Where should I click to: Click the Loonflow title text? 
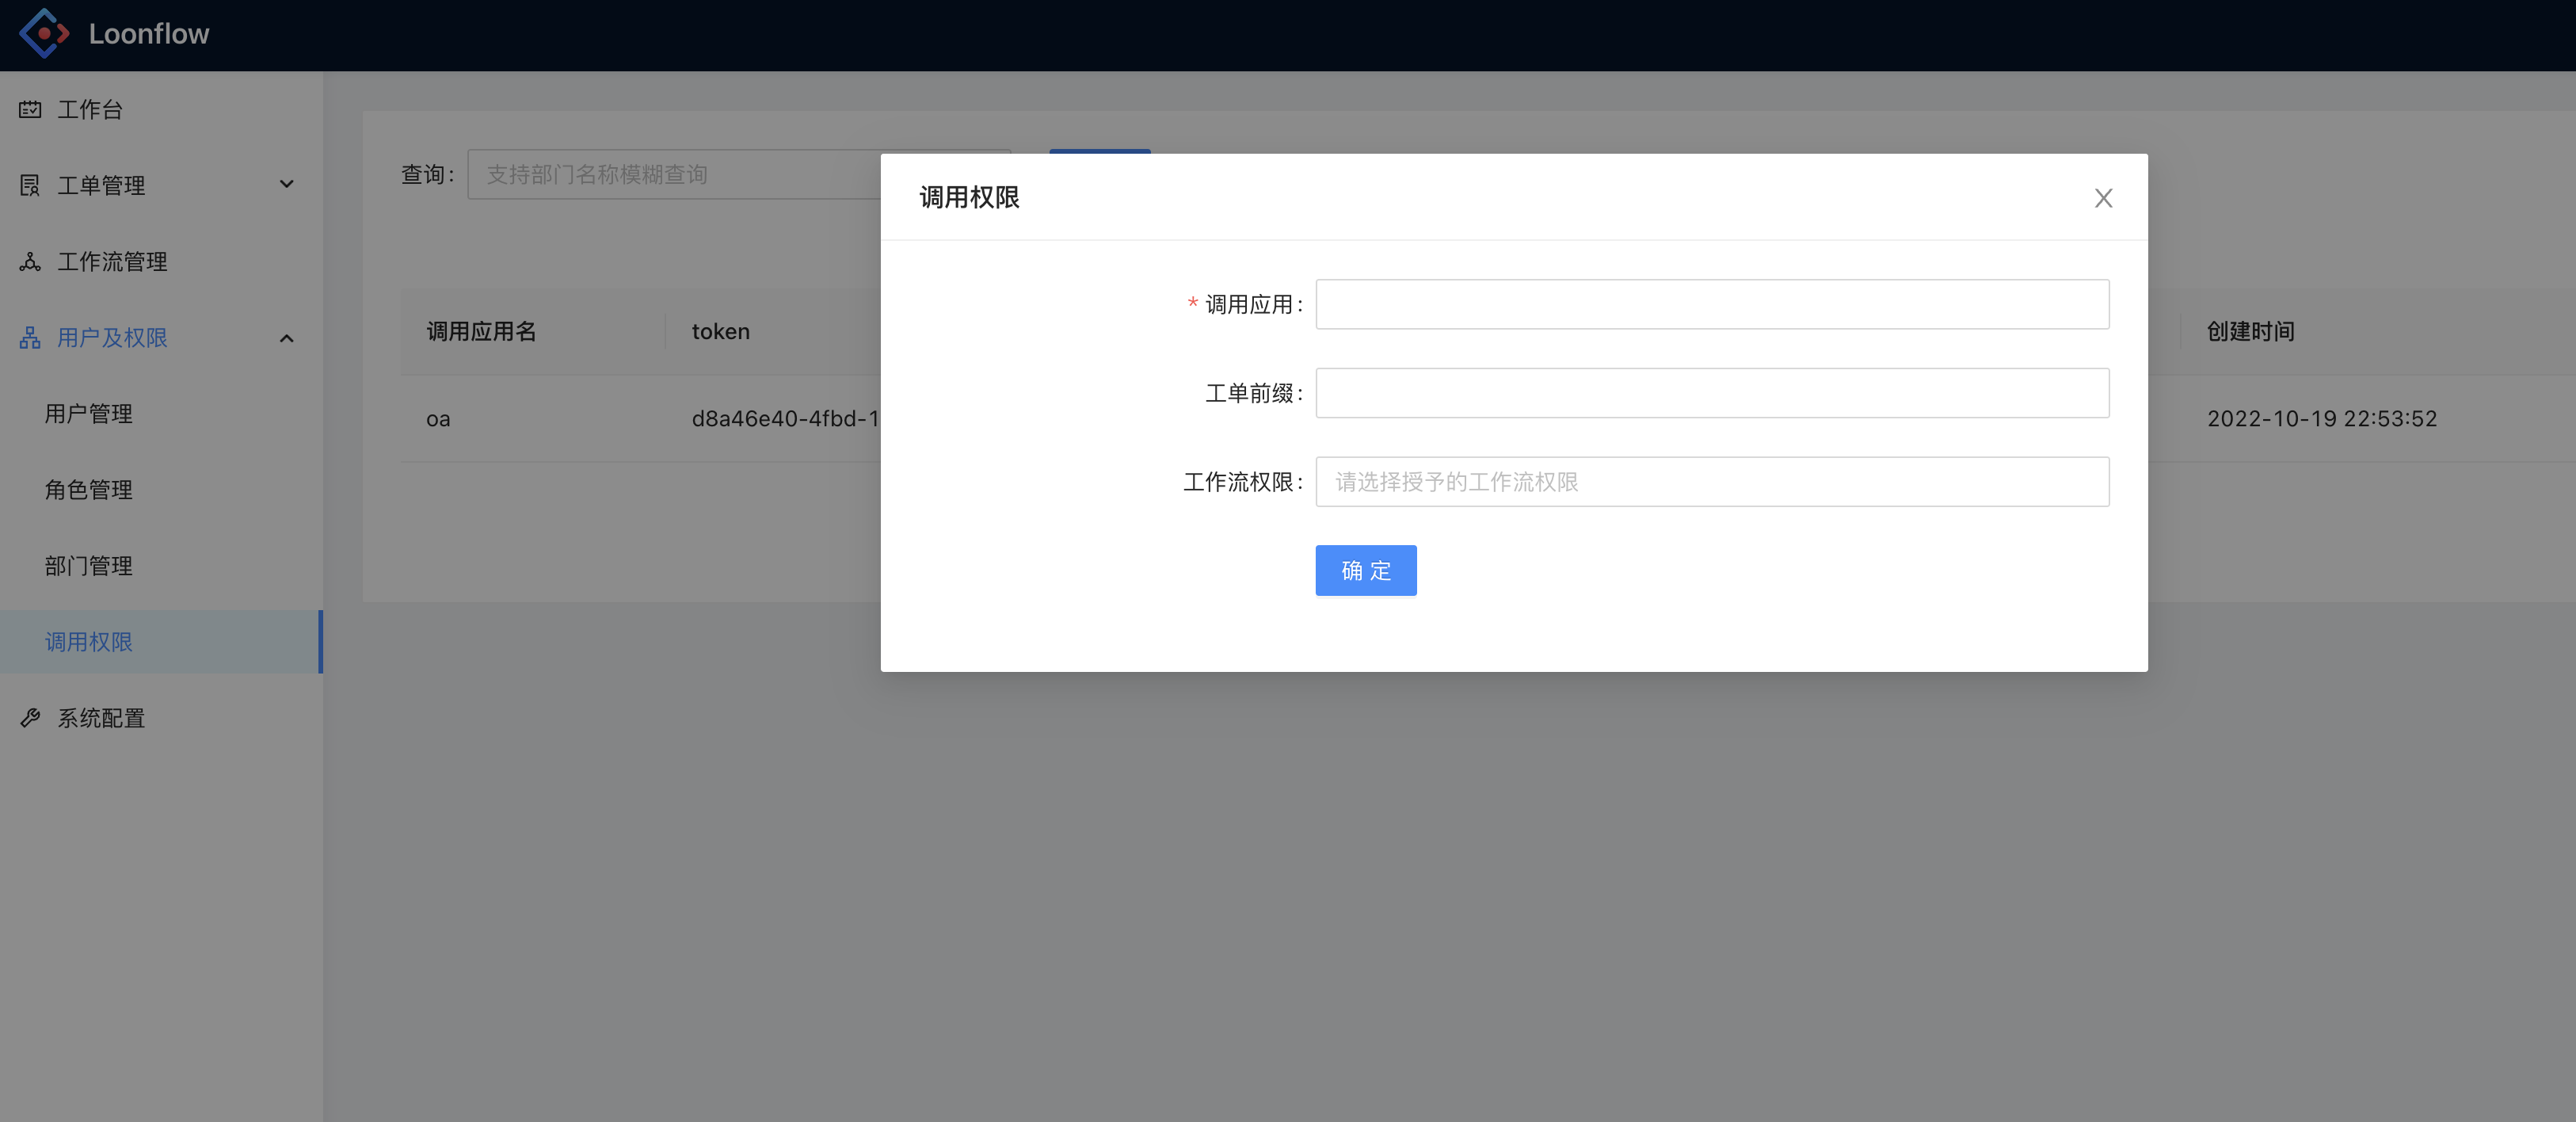pyautogui.click(x=149, y=34)
